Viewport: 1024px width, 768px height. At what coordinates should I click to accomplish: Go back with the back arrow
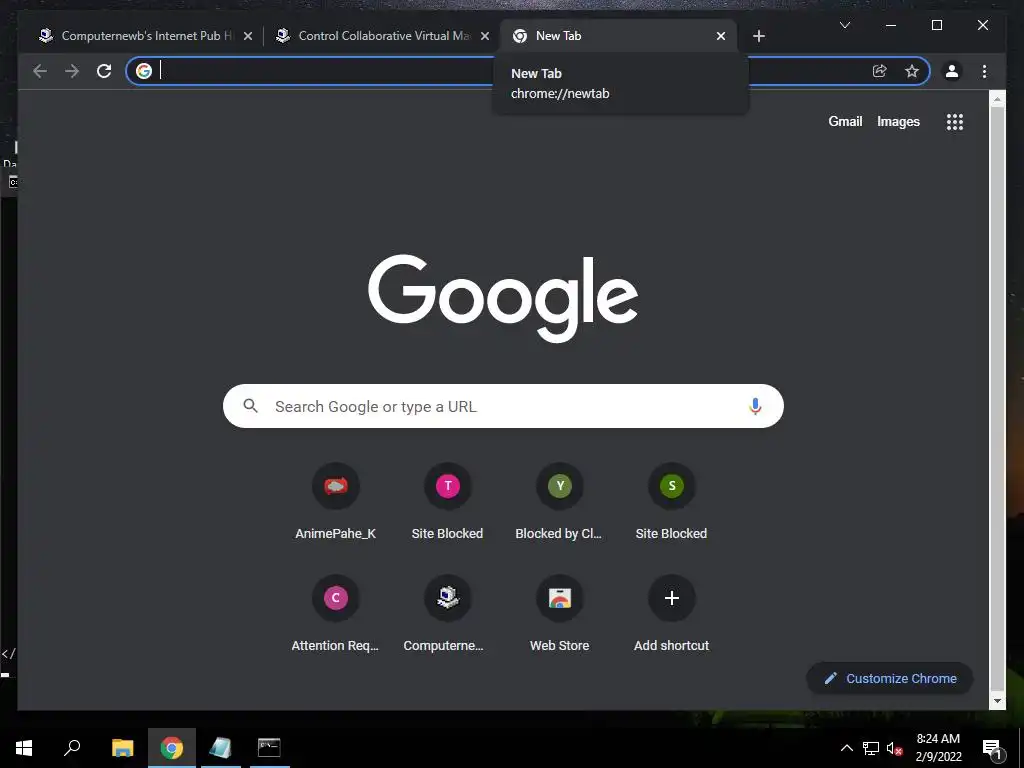[x=40, y=71]
